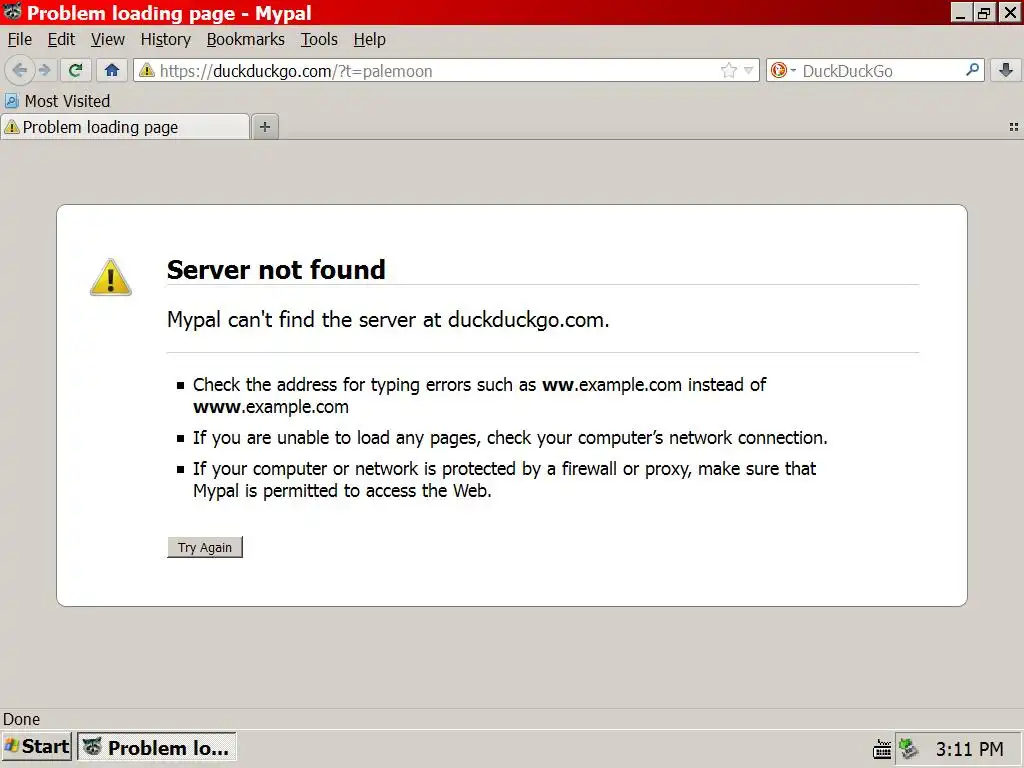Click the network status tray icon
Viewport: 1024px width, 768px height.
click(908, 748)
